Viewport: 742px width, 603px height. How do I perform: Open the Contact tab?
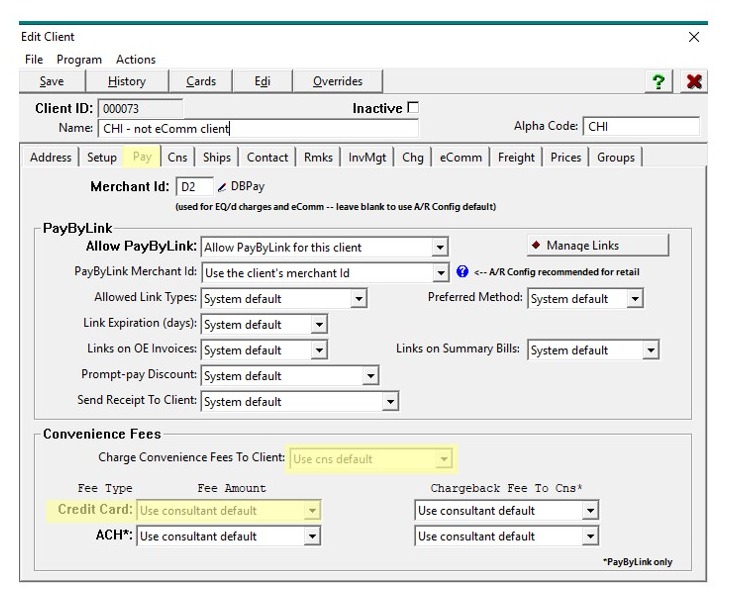coord(267,157)
